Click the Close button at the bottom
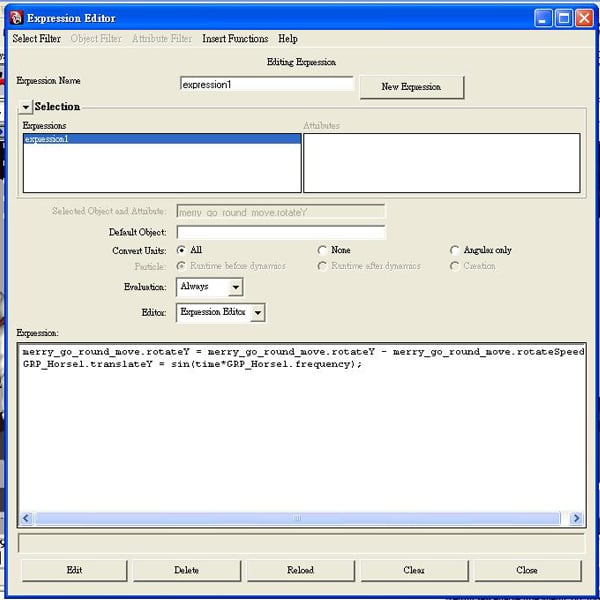The height and width of the screenshot is (600, 600). (527, 570)
